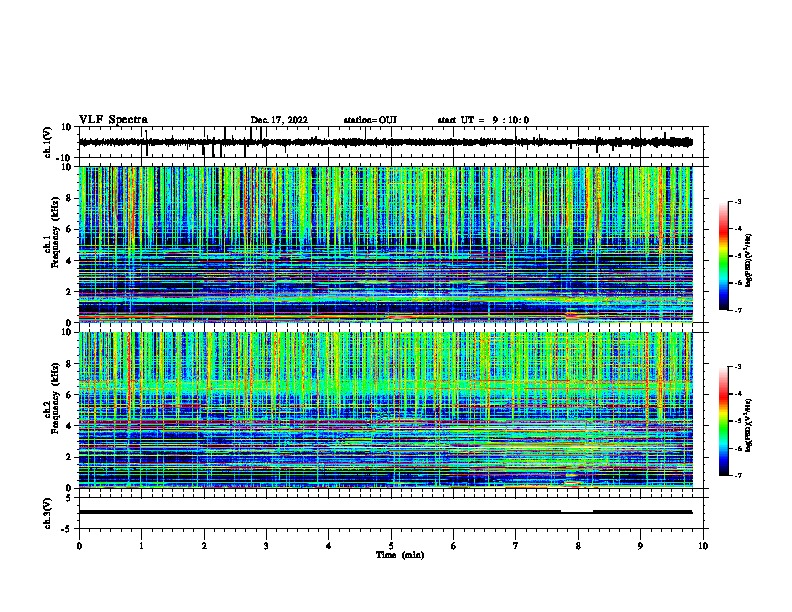Click the '-7' tick on ch.1 color bar
This screenshot has height=612, width=792.
(737, 310)
